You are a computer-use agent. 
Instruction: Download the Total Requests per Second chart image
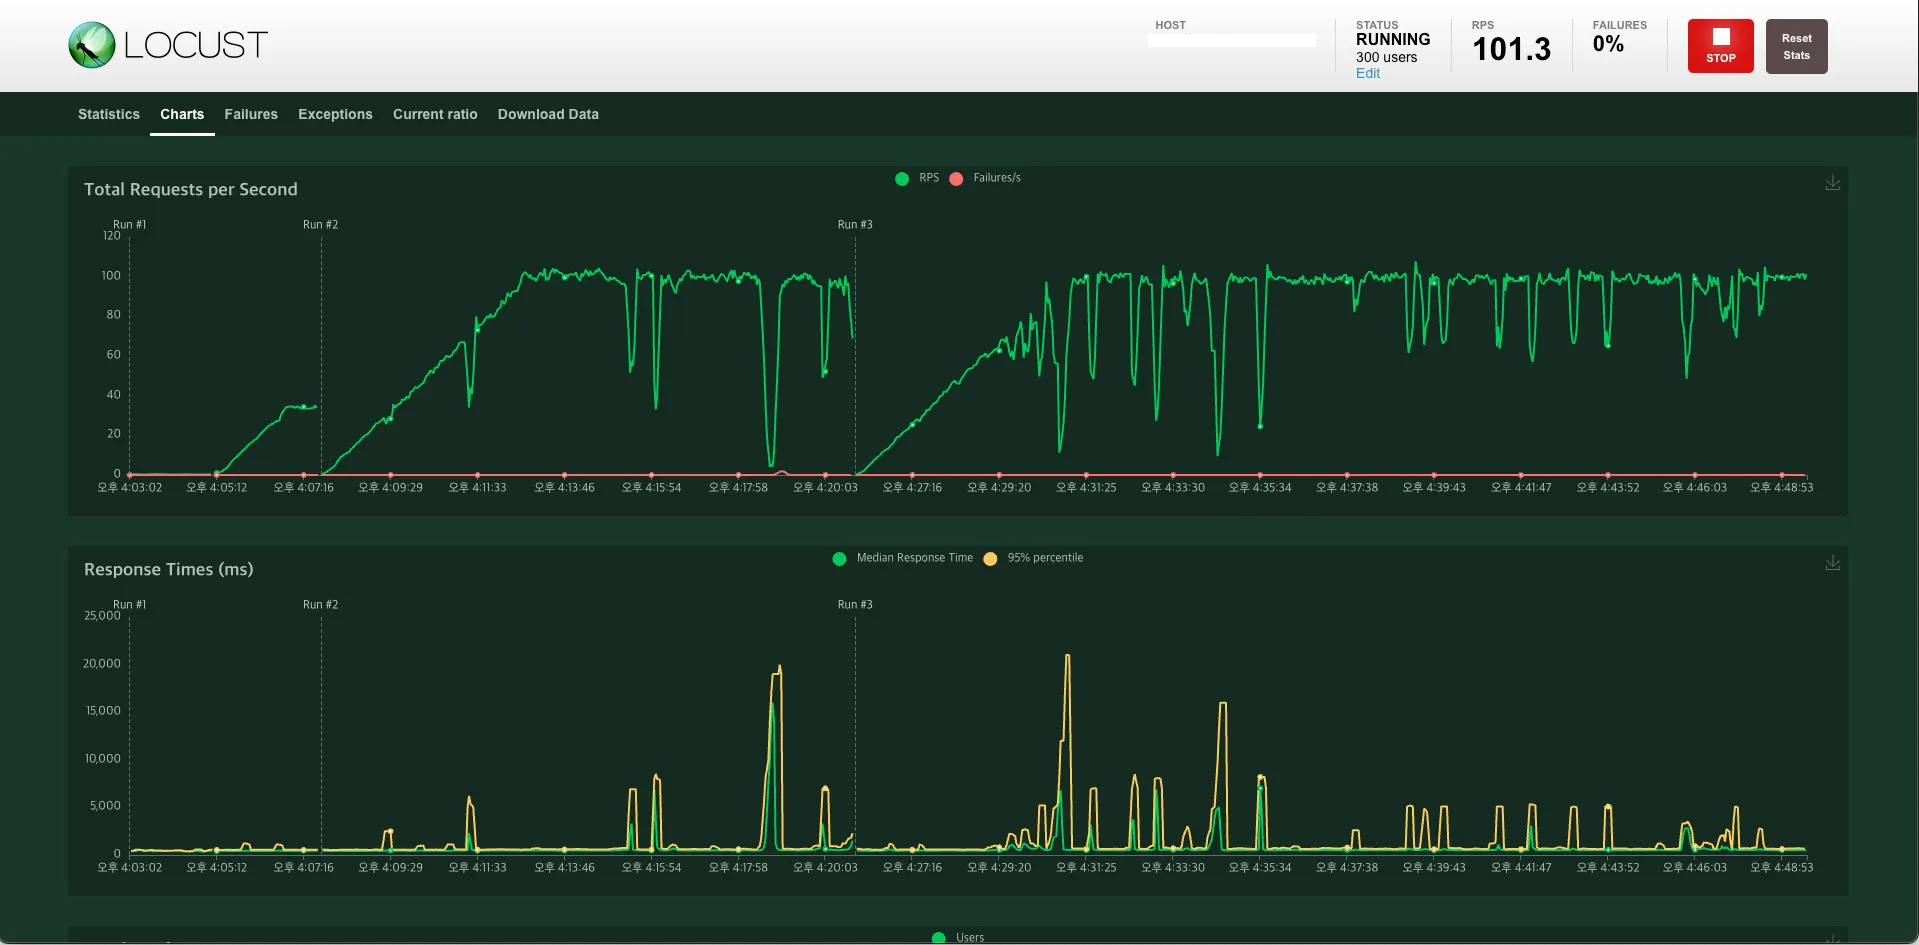tap(1832, 183)
